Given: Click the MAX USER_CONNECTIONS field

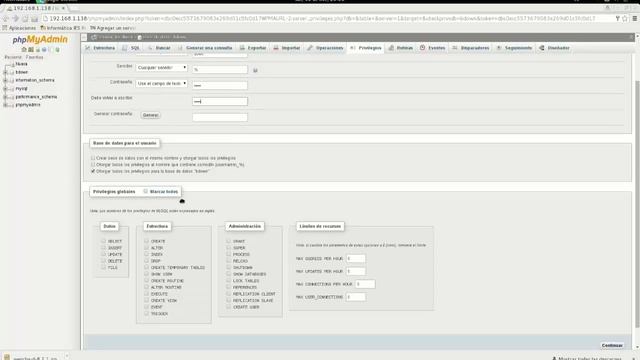Looking at the screenshot, I should tap(356, 297).
